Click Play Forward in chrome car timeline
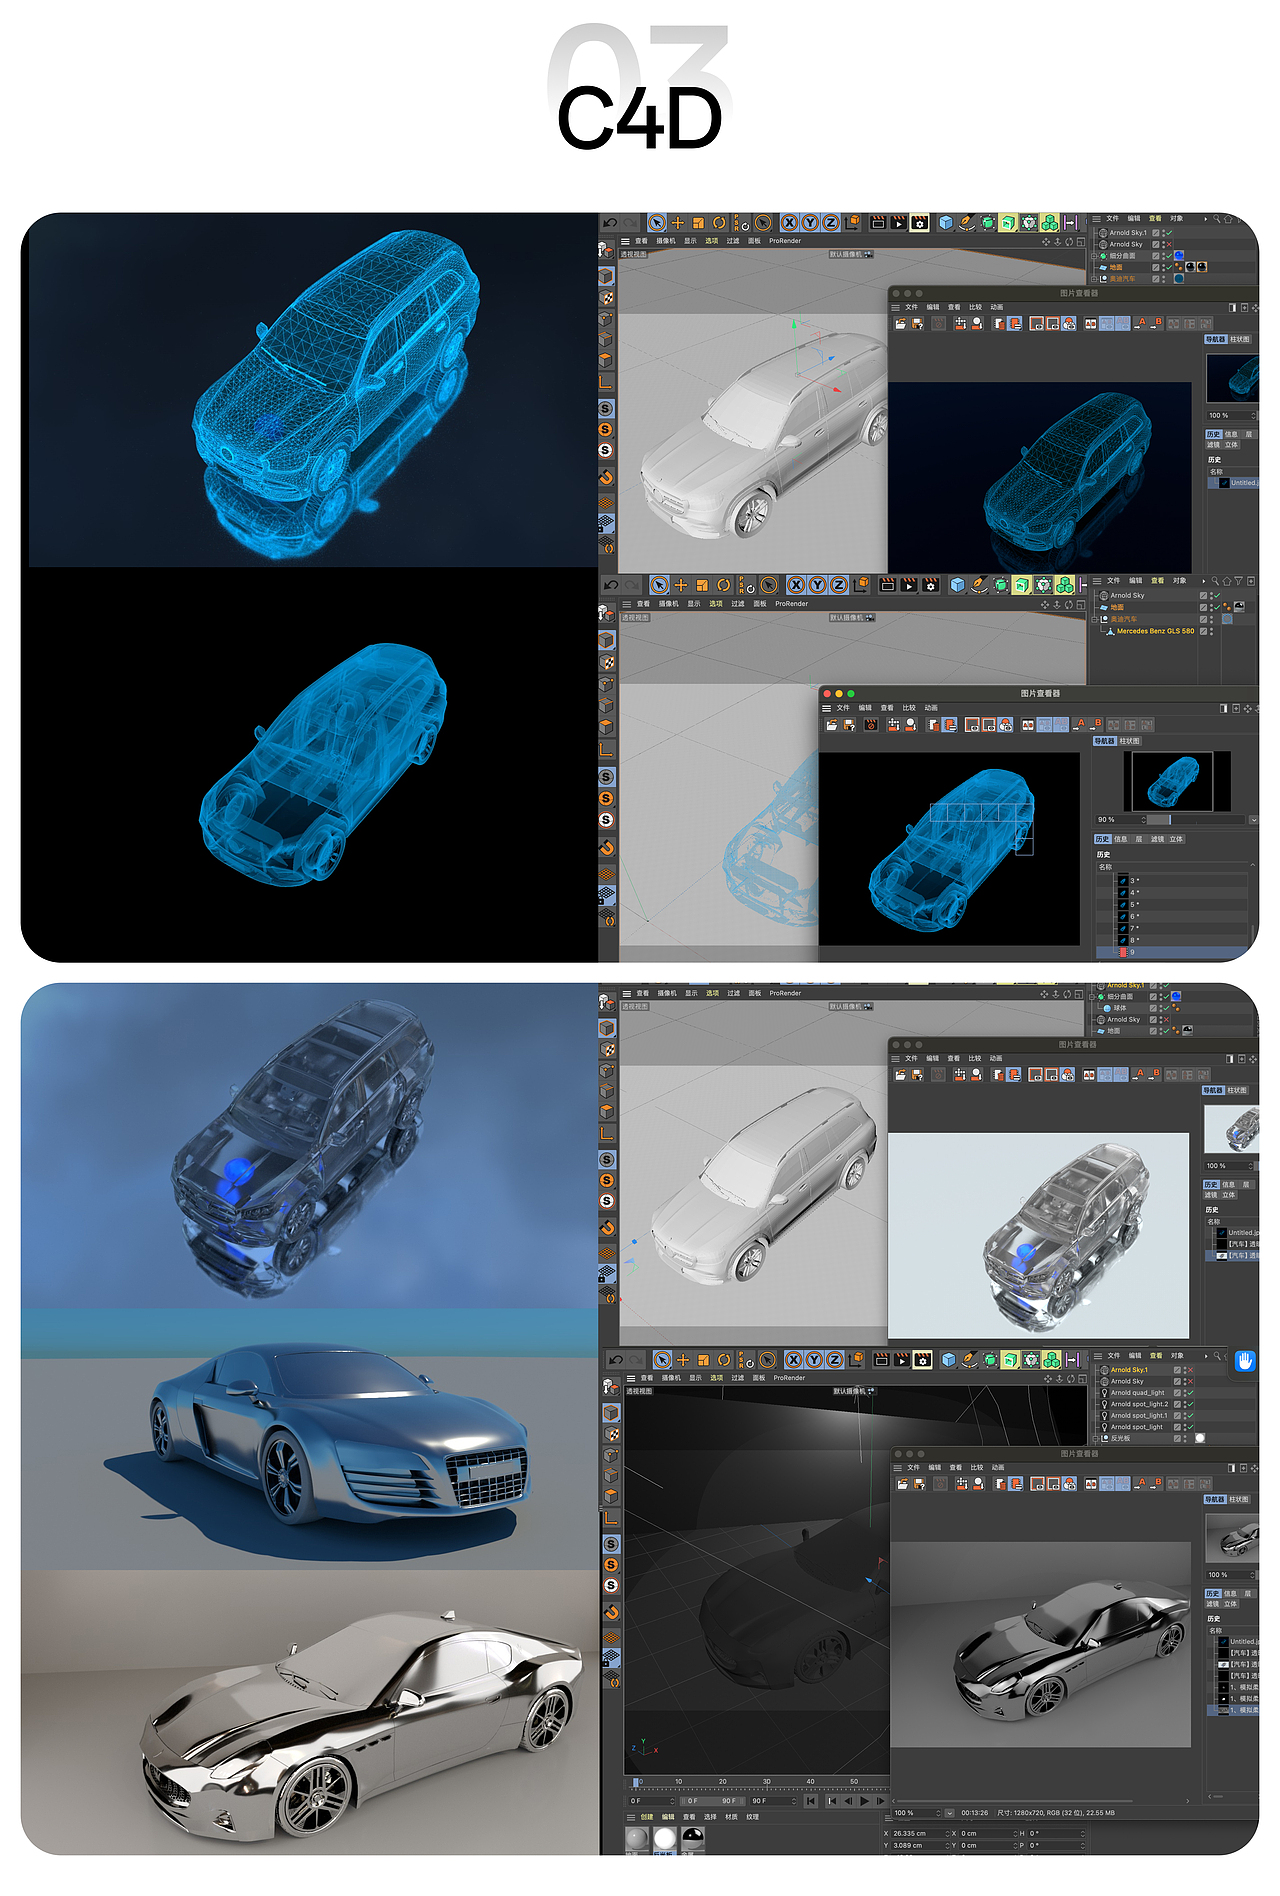The height and width of the screenshot is (1896, 1280). 865,1801
